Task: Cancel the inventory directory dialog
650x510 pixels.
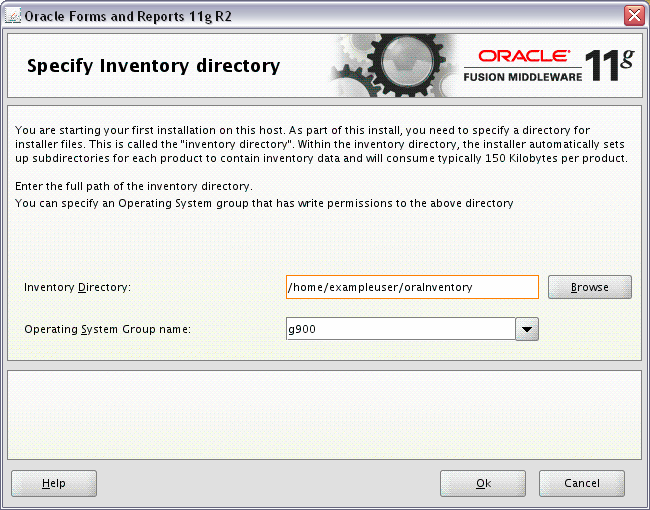Action: 582,483
